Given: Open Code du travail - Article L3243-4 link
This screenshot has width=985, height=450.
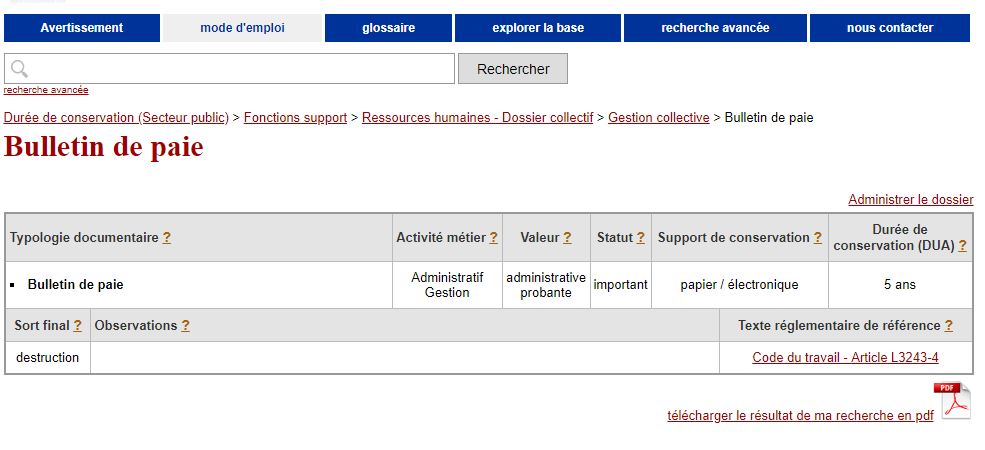Looking at the screenshot, I should coord(846,358).
